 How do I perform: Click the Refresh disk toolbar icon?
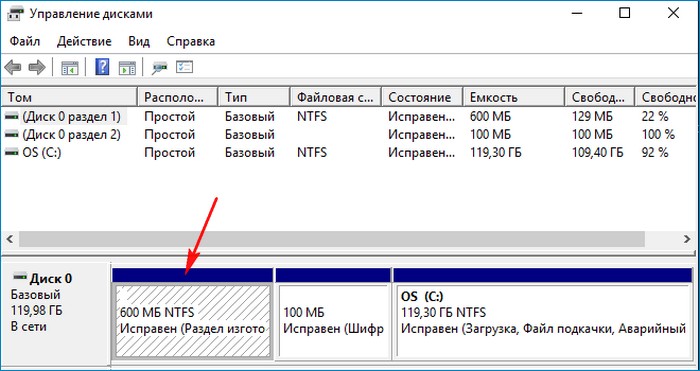click(159, 68)
